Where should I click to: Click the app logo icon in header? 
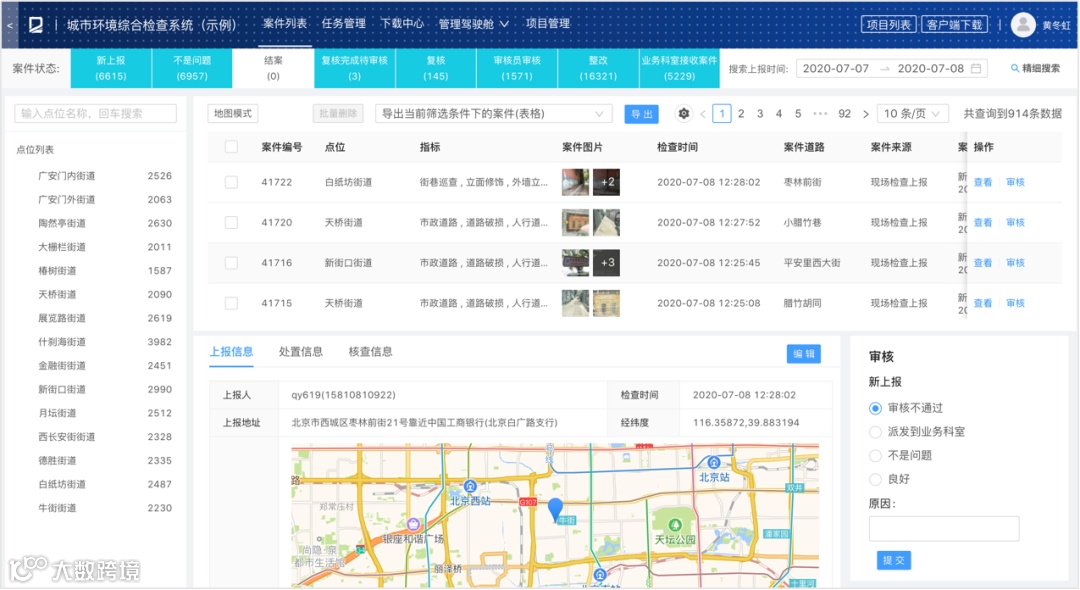point(35,25)
